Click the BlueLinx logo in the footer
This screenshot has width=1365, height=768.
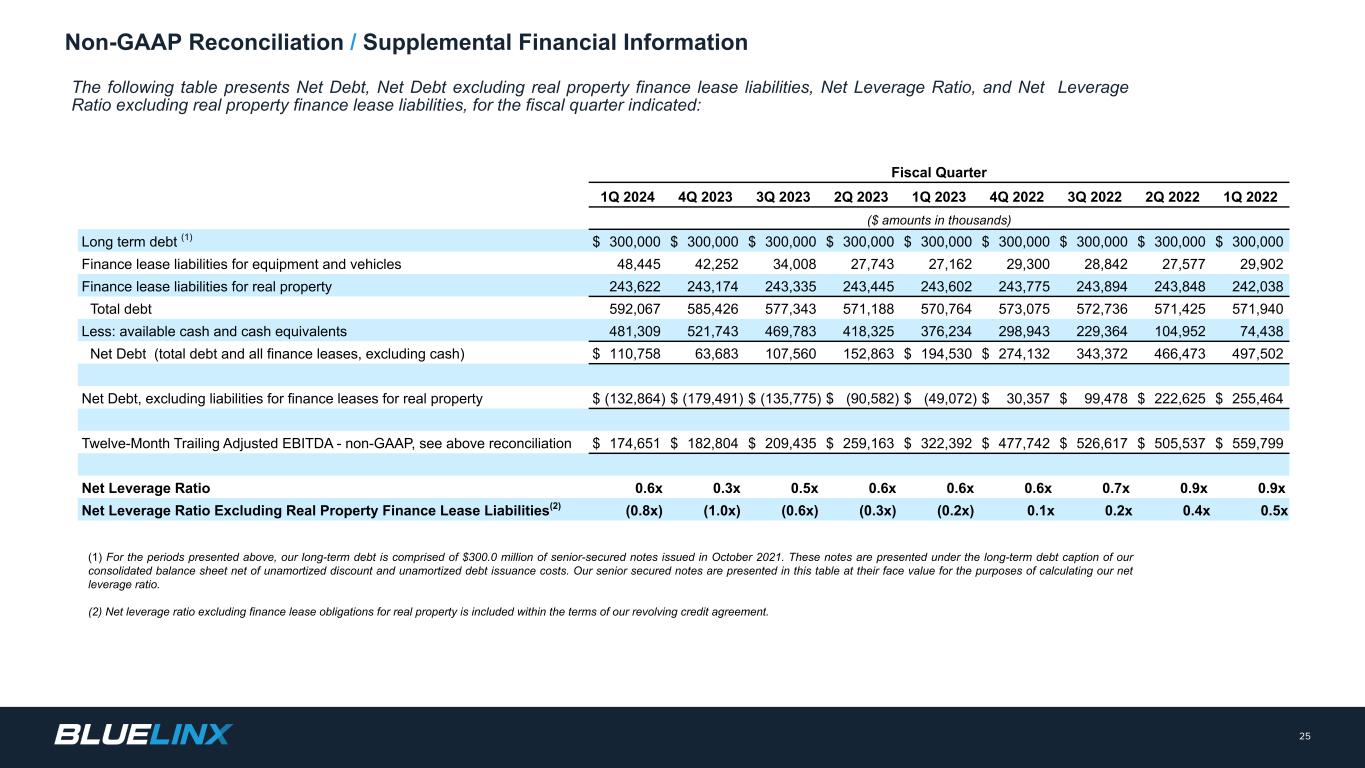point(142,735)
